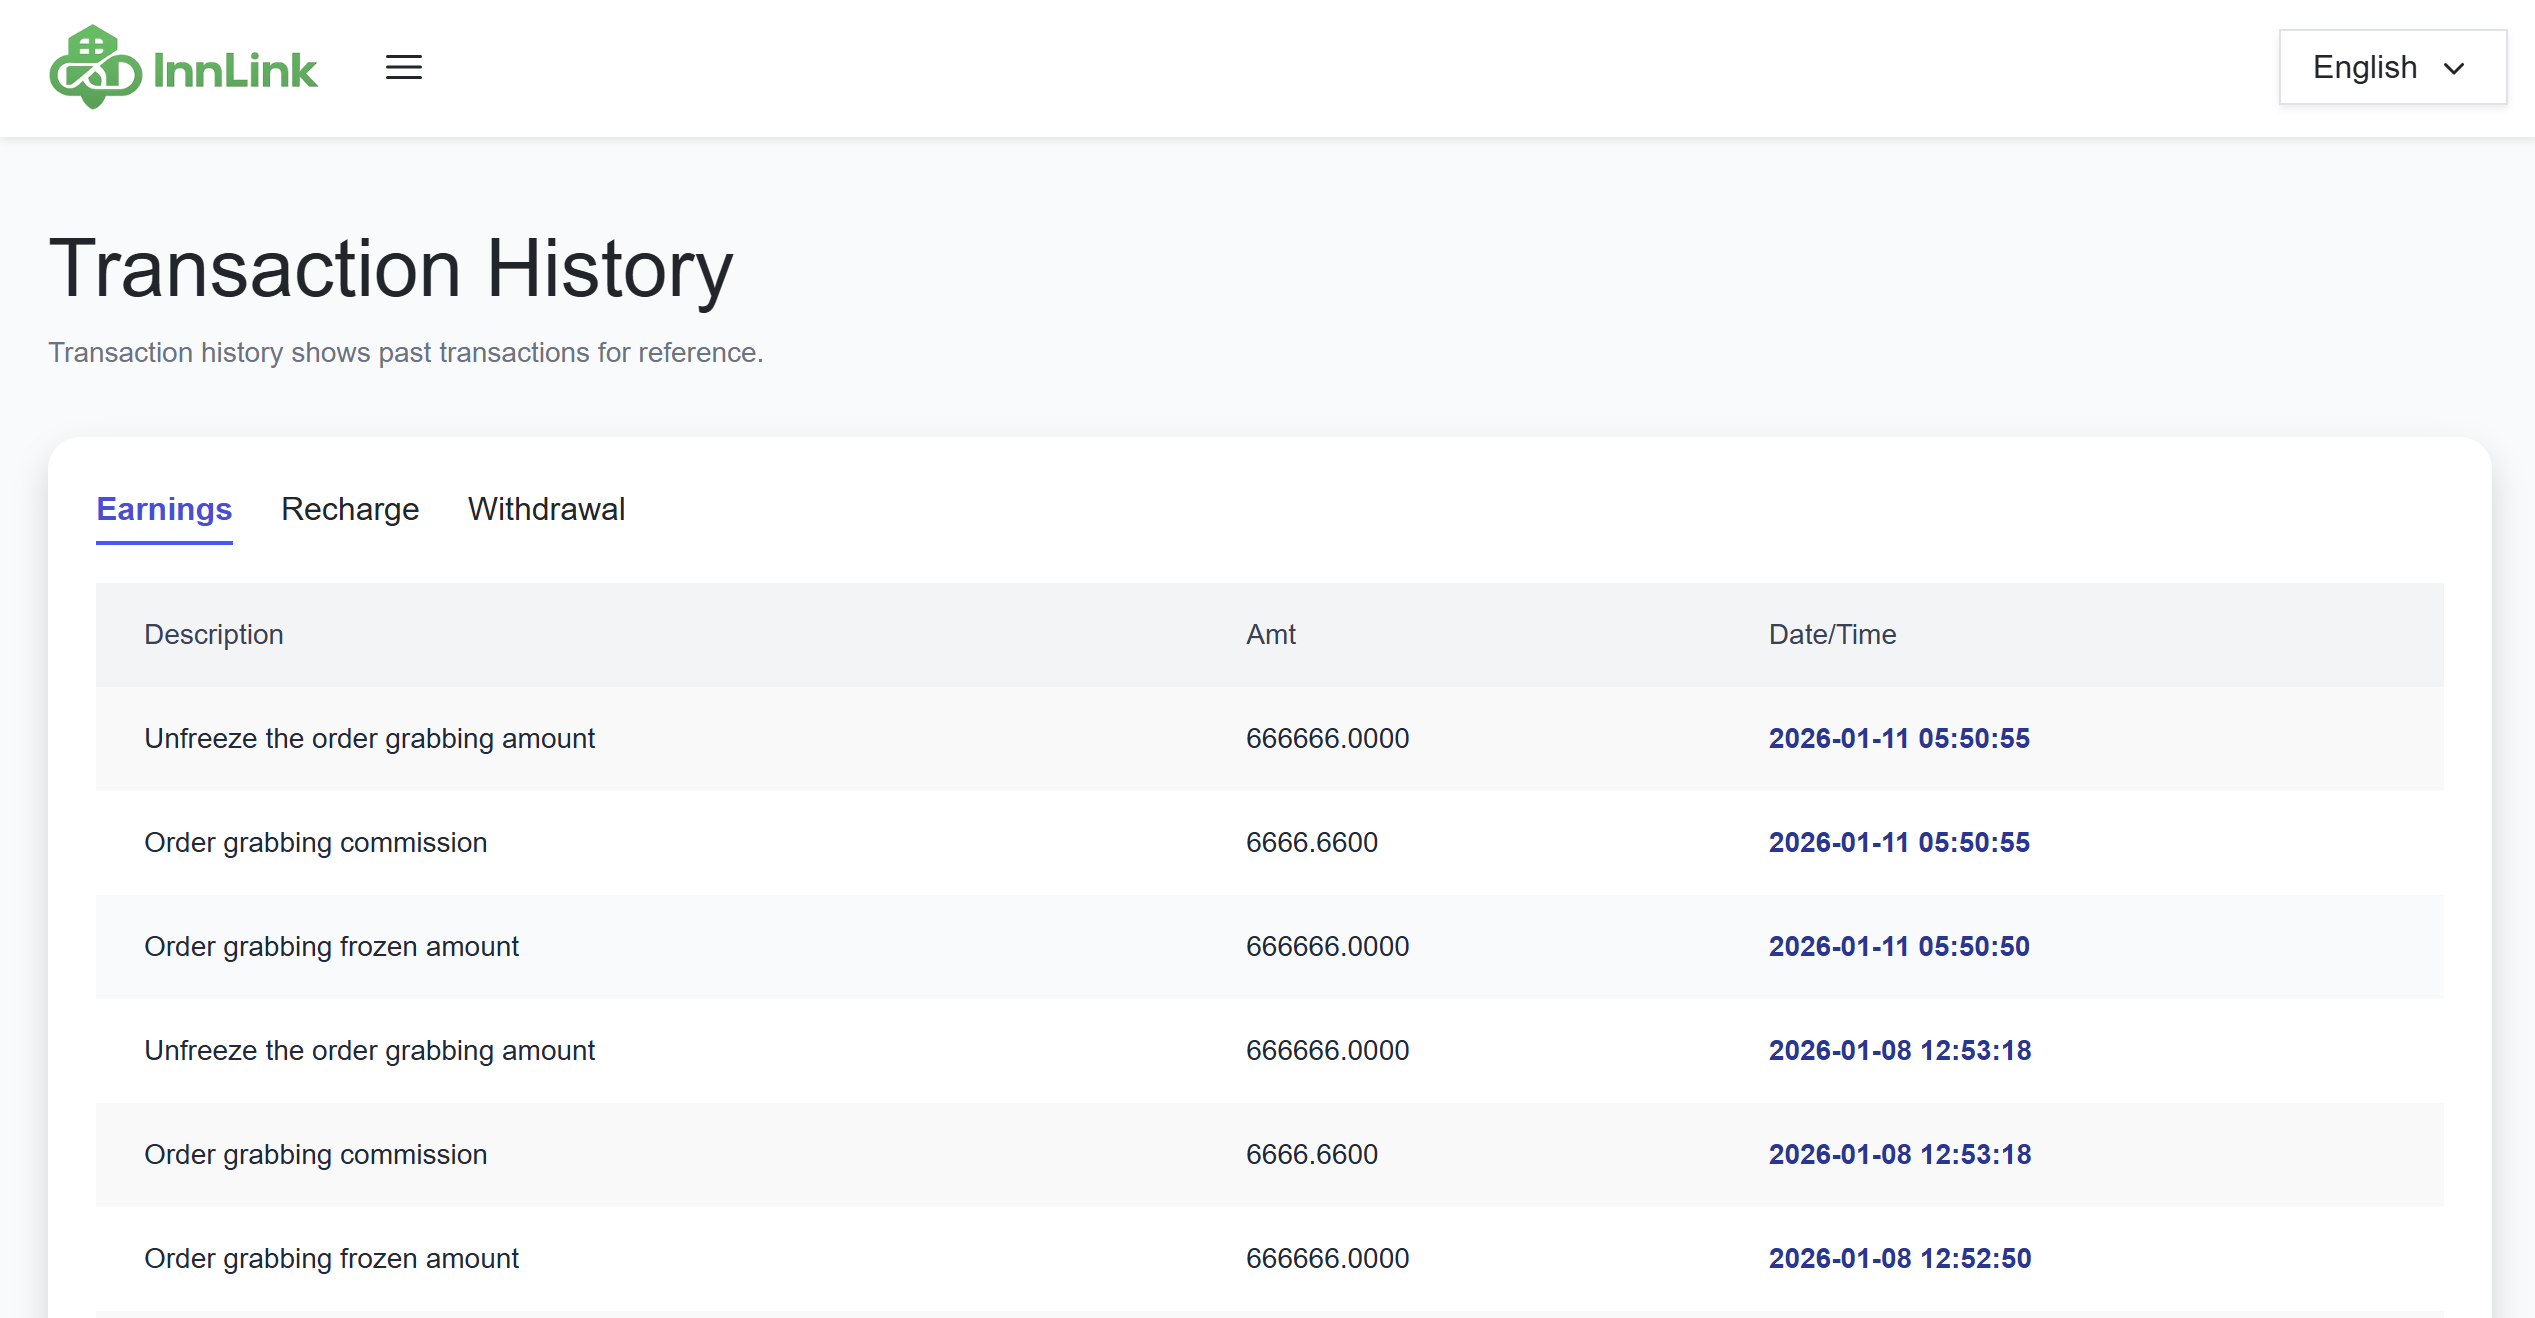Click the InnLink brand name text
Screen dimensions: 2535x1318
[x=235, y=71]
